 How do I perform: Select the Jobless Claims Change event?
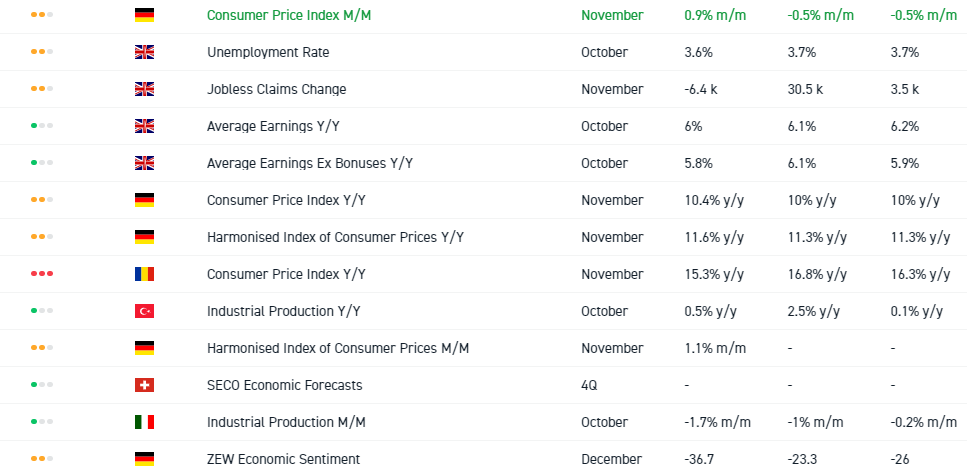[x=276, y=89]
